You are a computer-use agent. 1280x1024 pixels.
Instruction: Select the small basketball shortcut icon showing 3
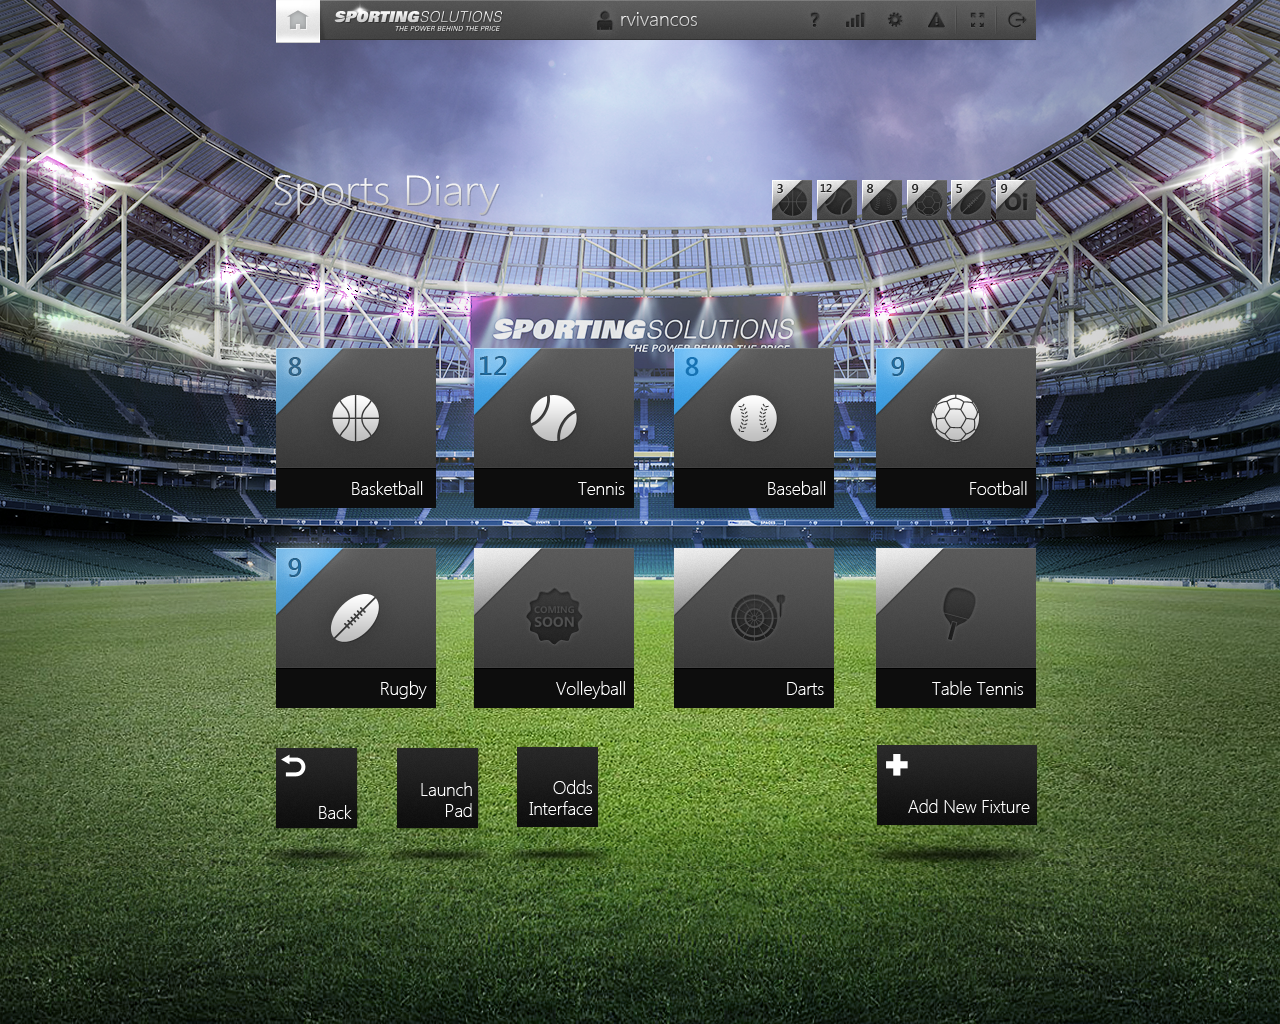[x=792, y=200]
